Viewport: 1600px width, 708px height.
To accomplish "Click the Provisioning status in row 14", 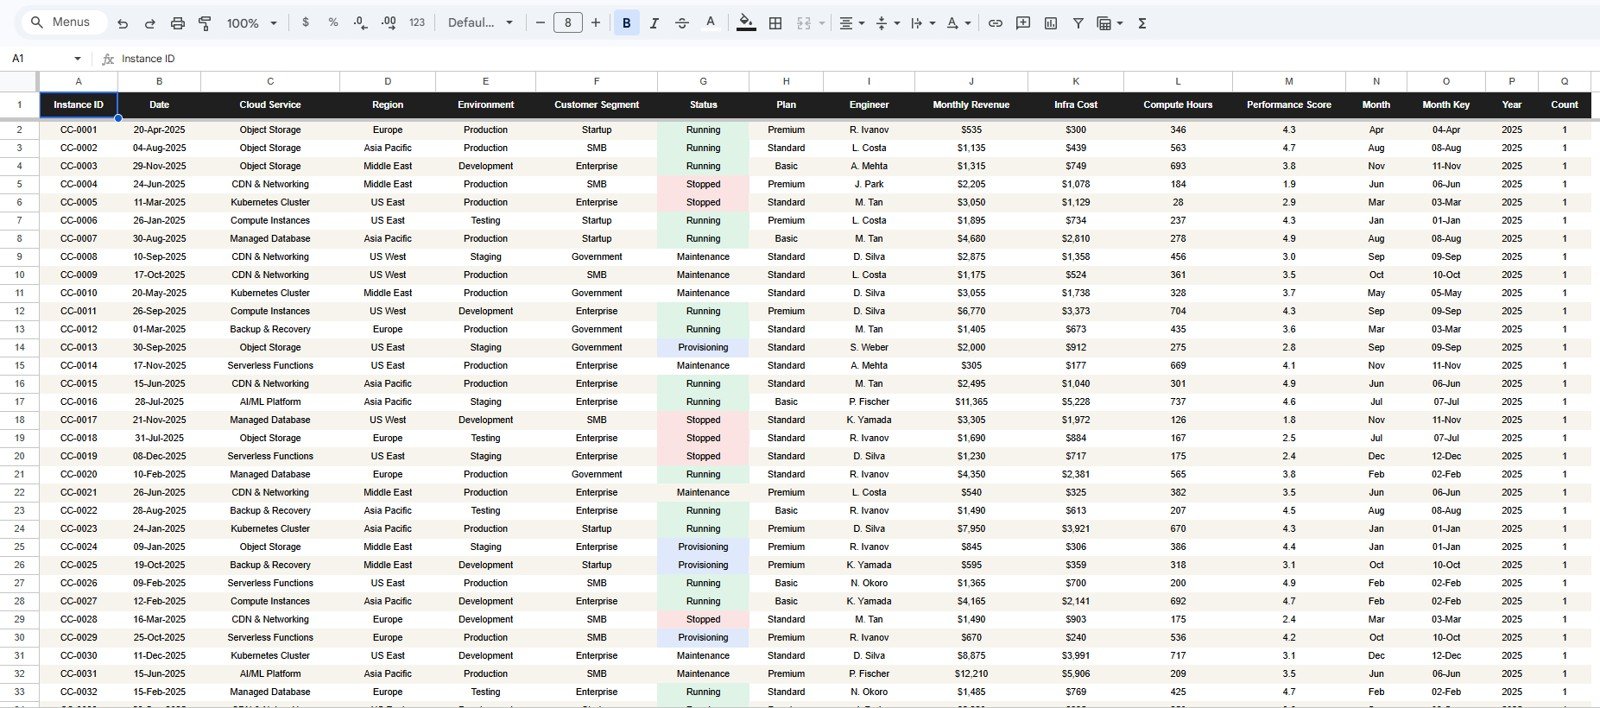I will coord(703,347).
